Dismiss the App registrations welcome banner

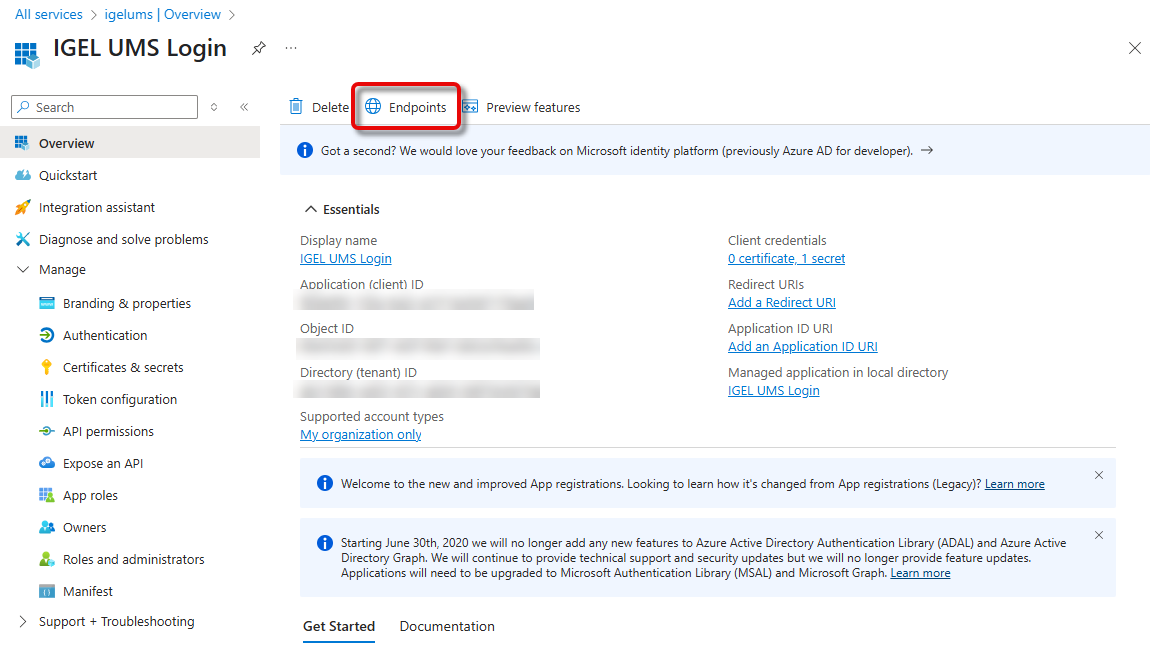tap(1098, 475)
